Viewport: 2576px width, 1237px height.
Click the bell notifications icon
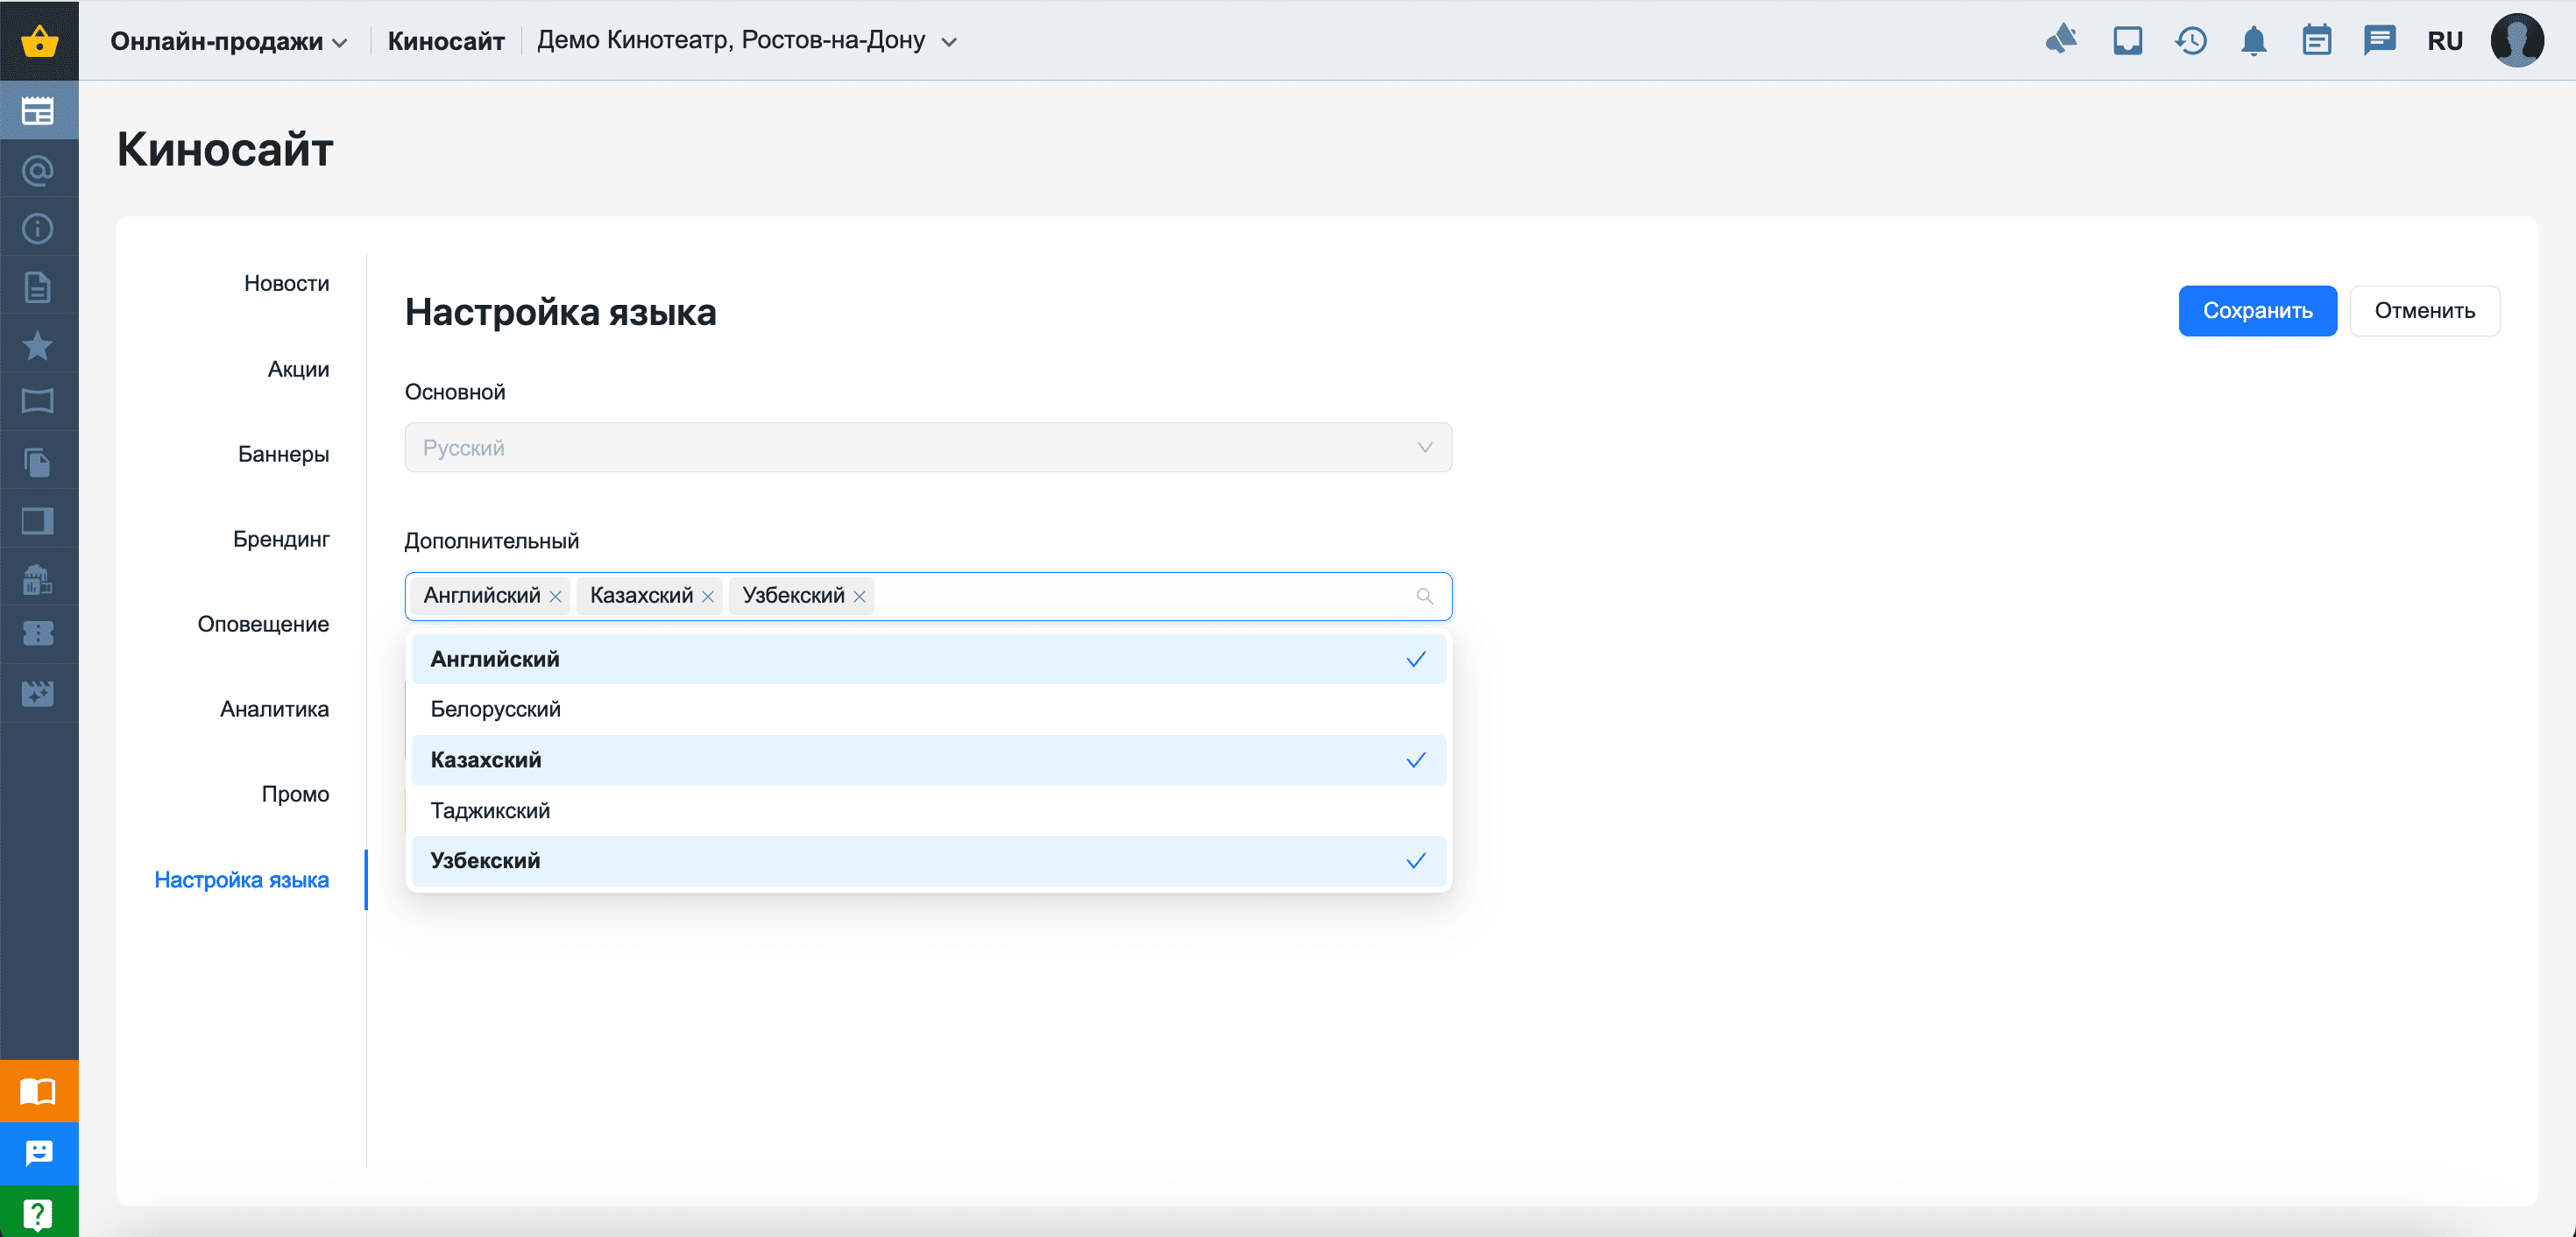pos(2253,41)
